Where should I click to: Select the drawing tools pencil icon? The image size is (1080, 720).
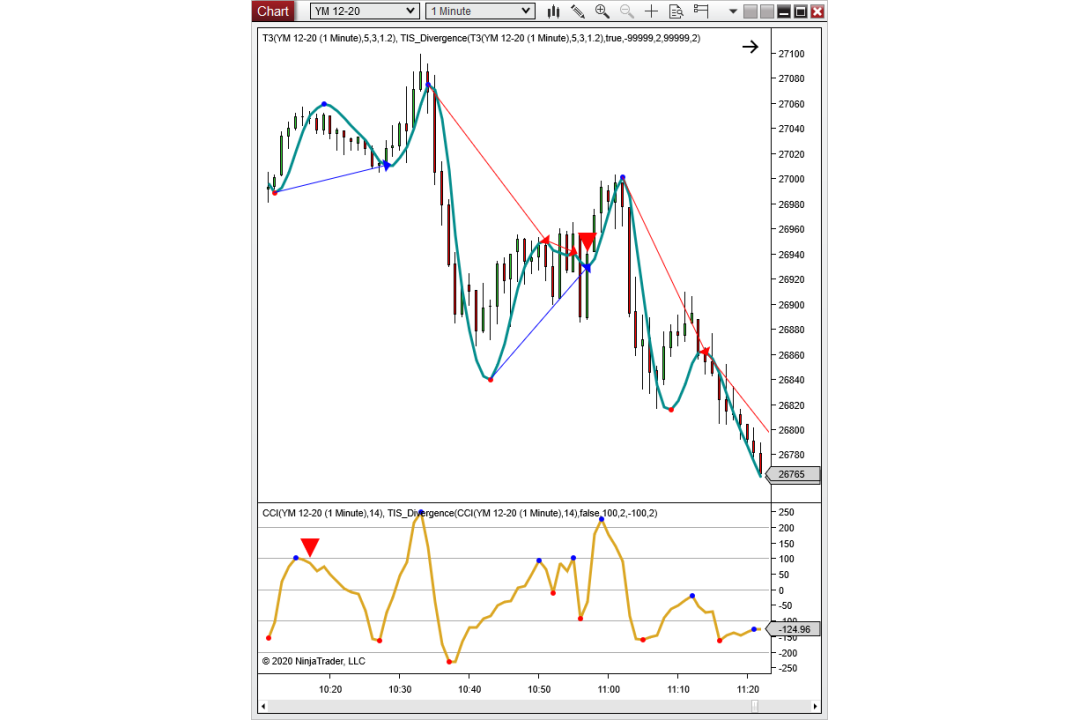[x=578, y=11]
